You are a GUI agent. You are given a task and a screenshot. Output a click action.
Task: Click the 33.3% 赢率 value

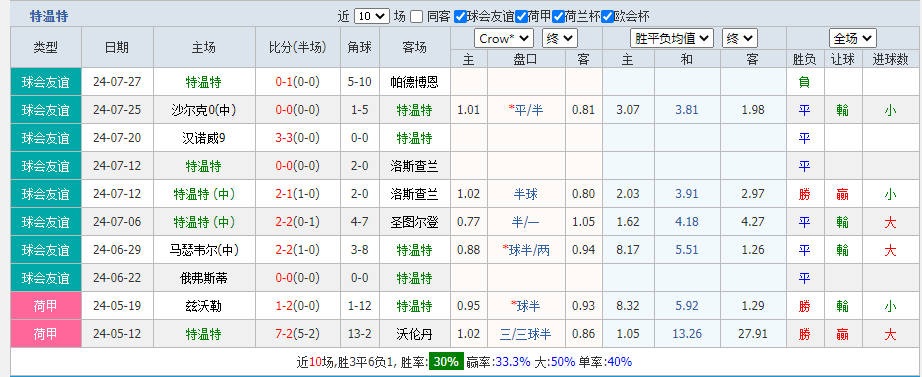click(x=513, y=362)
